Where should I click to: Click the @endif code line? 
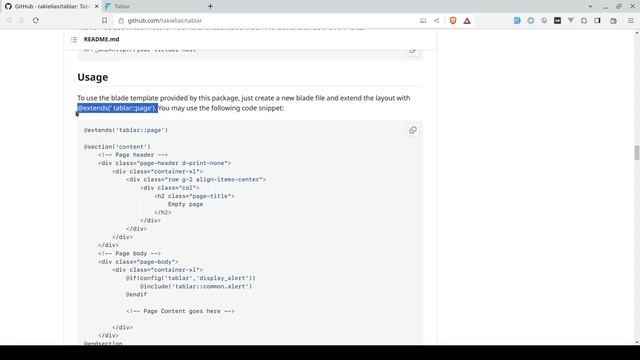point(136,295)
